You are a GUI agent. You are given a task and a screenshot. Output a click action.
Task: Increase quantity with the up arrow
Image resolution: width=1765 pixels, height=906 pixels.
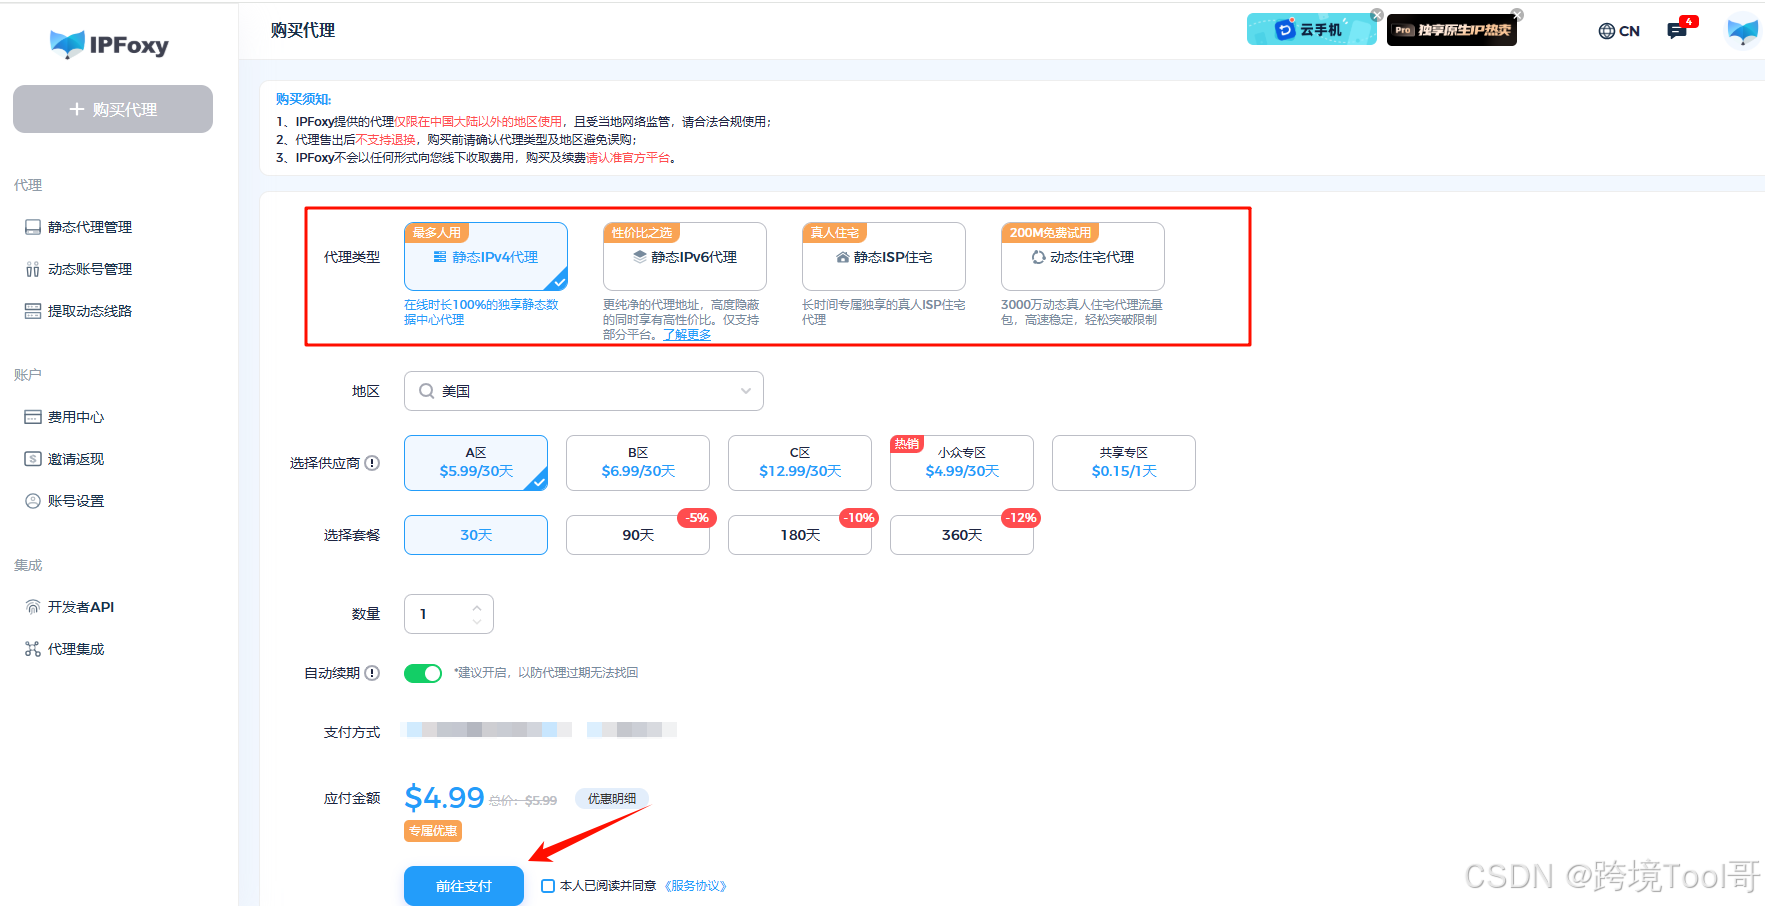click(477, 607)
